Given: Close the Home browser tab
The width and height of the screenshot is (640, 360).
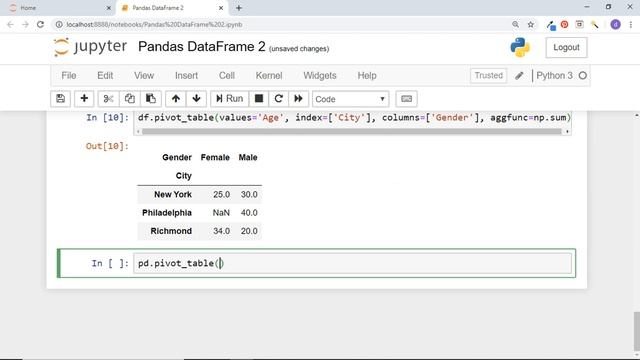Looking at the screenshot, I should pyautogui.click(x=109, y=8).
